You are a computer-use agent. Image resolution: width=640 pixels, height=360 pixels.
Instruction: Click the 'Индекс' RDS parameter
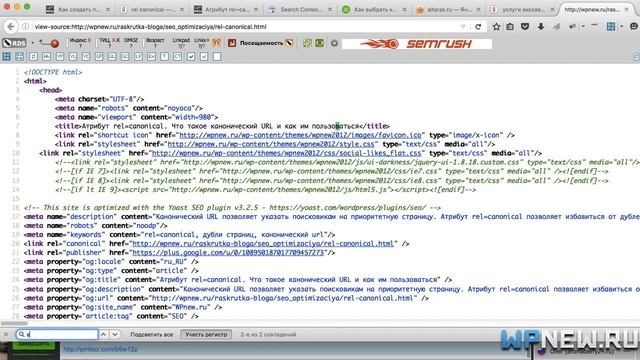click(x=80, y=42)
